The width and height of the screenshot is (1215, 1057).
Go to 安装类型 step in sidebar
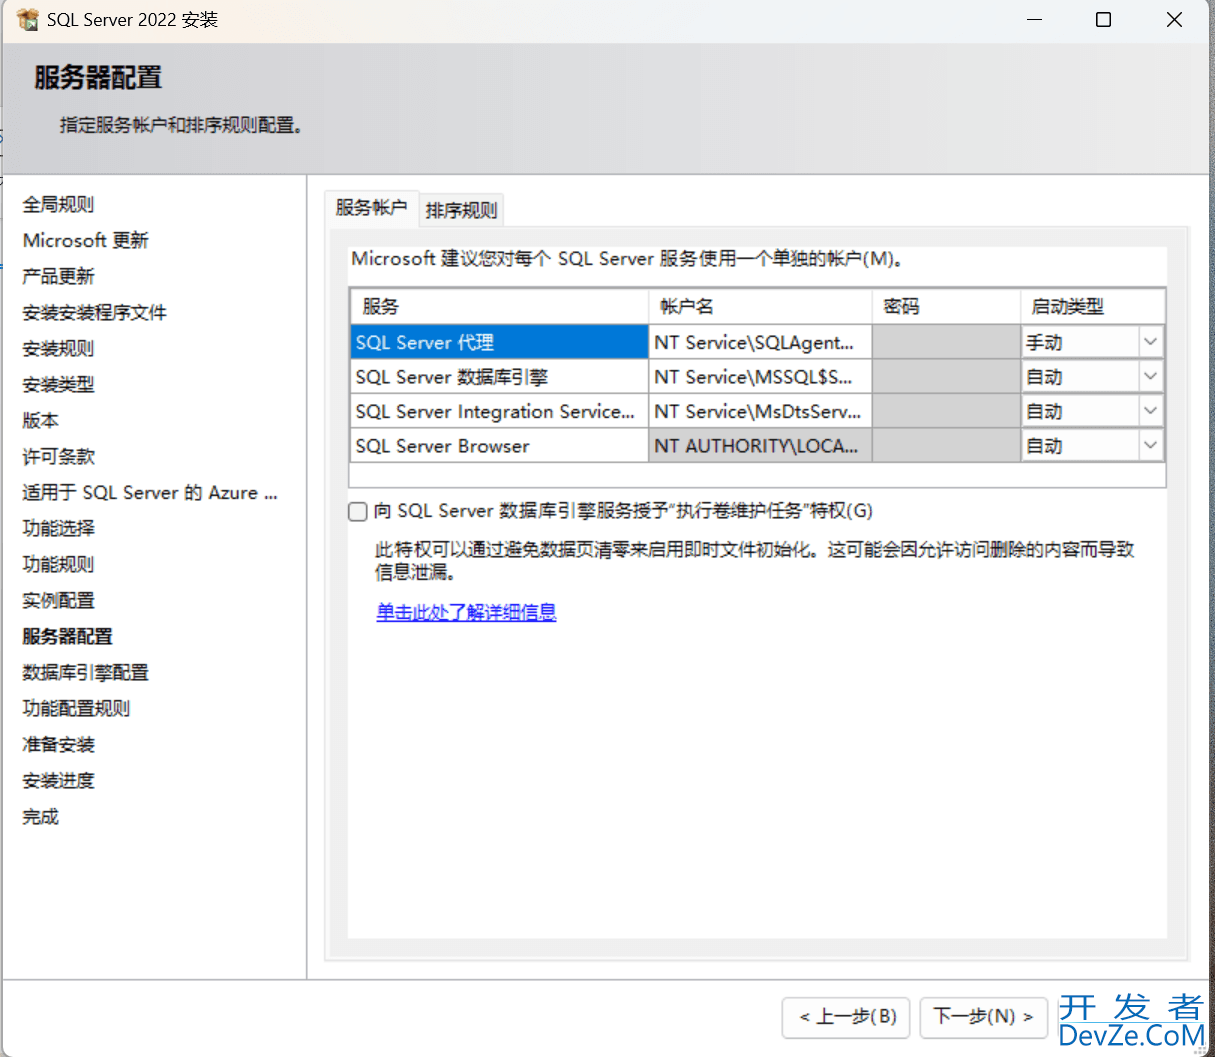pos(58,384)
